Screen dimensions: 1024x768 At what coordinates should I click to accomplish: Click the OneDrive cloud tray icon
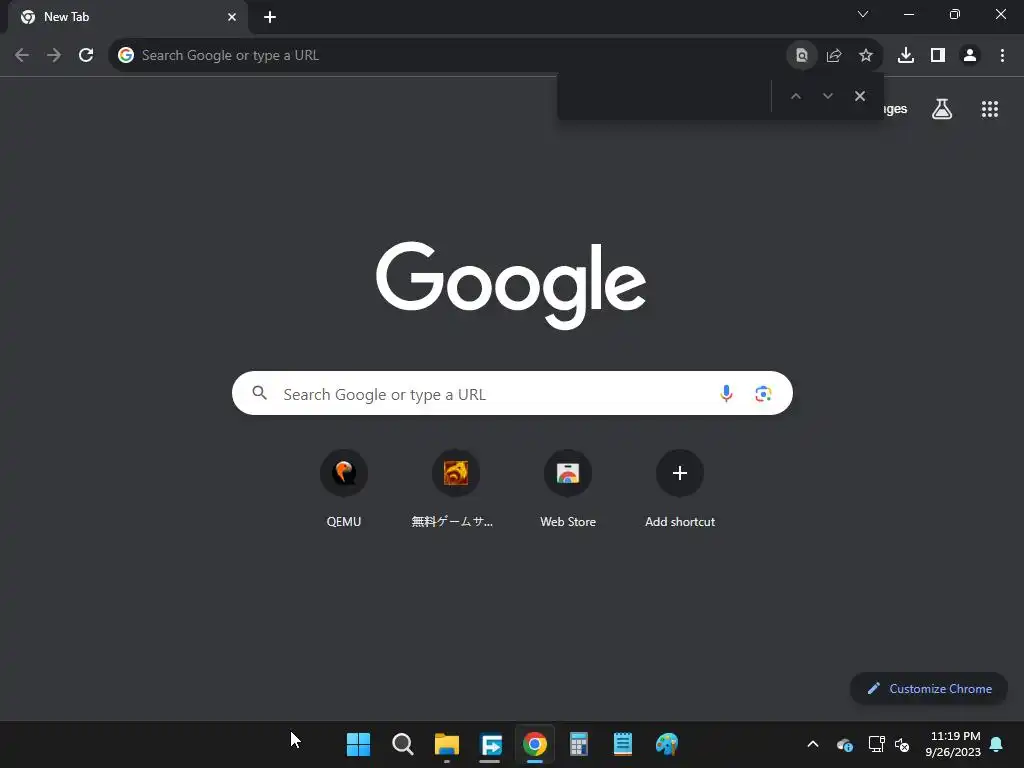pyautogui.click(x=844, y=744)
